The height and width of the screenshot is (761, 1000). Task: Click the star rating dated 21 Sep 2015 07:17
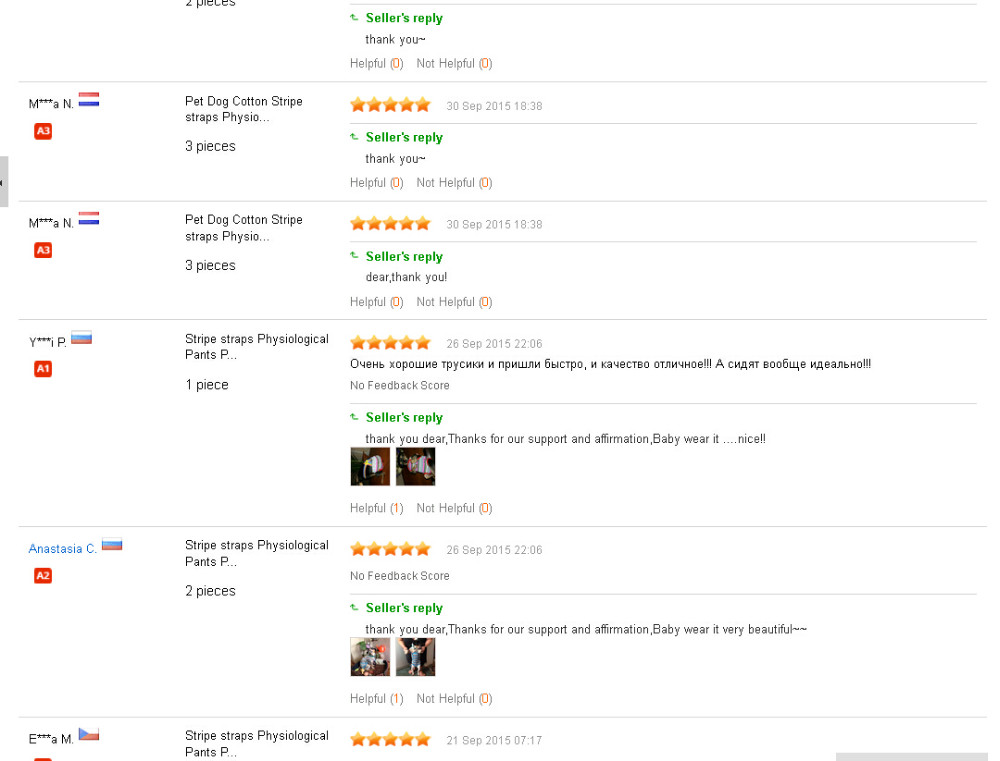(x=390, y=740)
